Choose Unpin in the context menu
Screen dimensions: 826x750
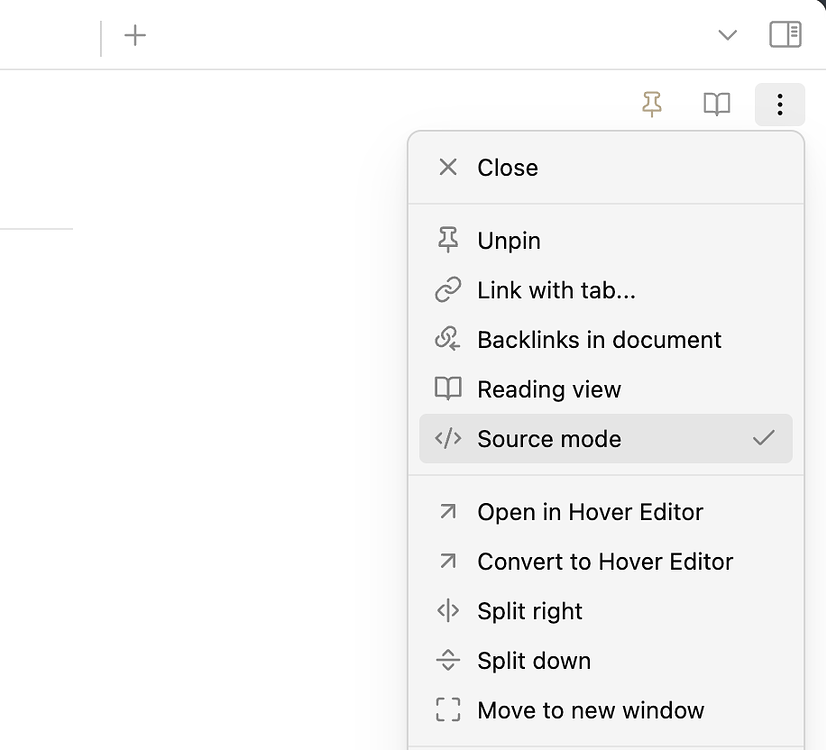click(606, 240)
